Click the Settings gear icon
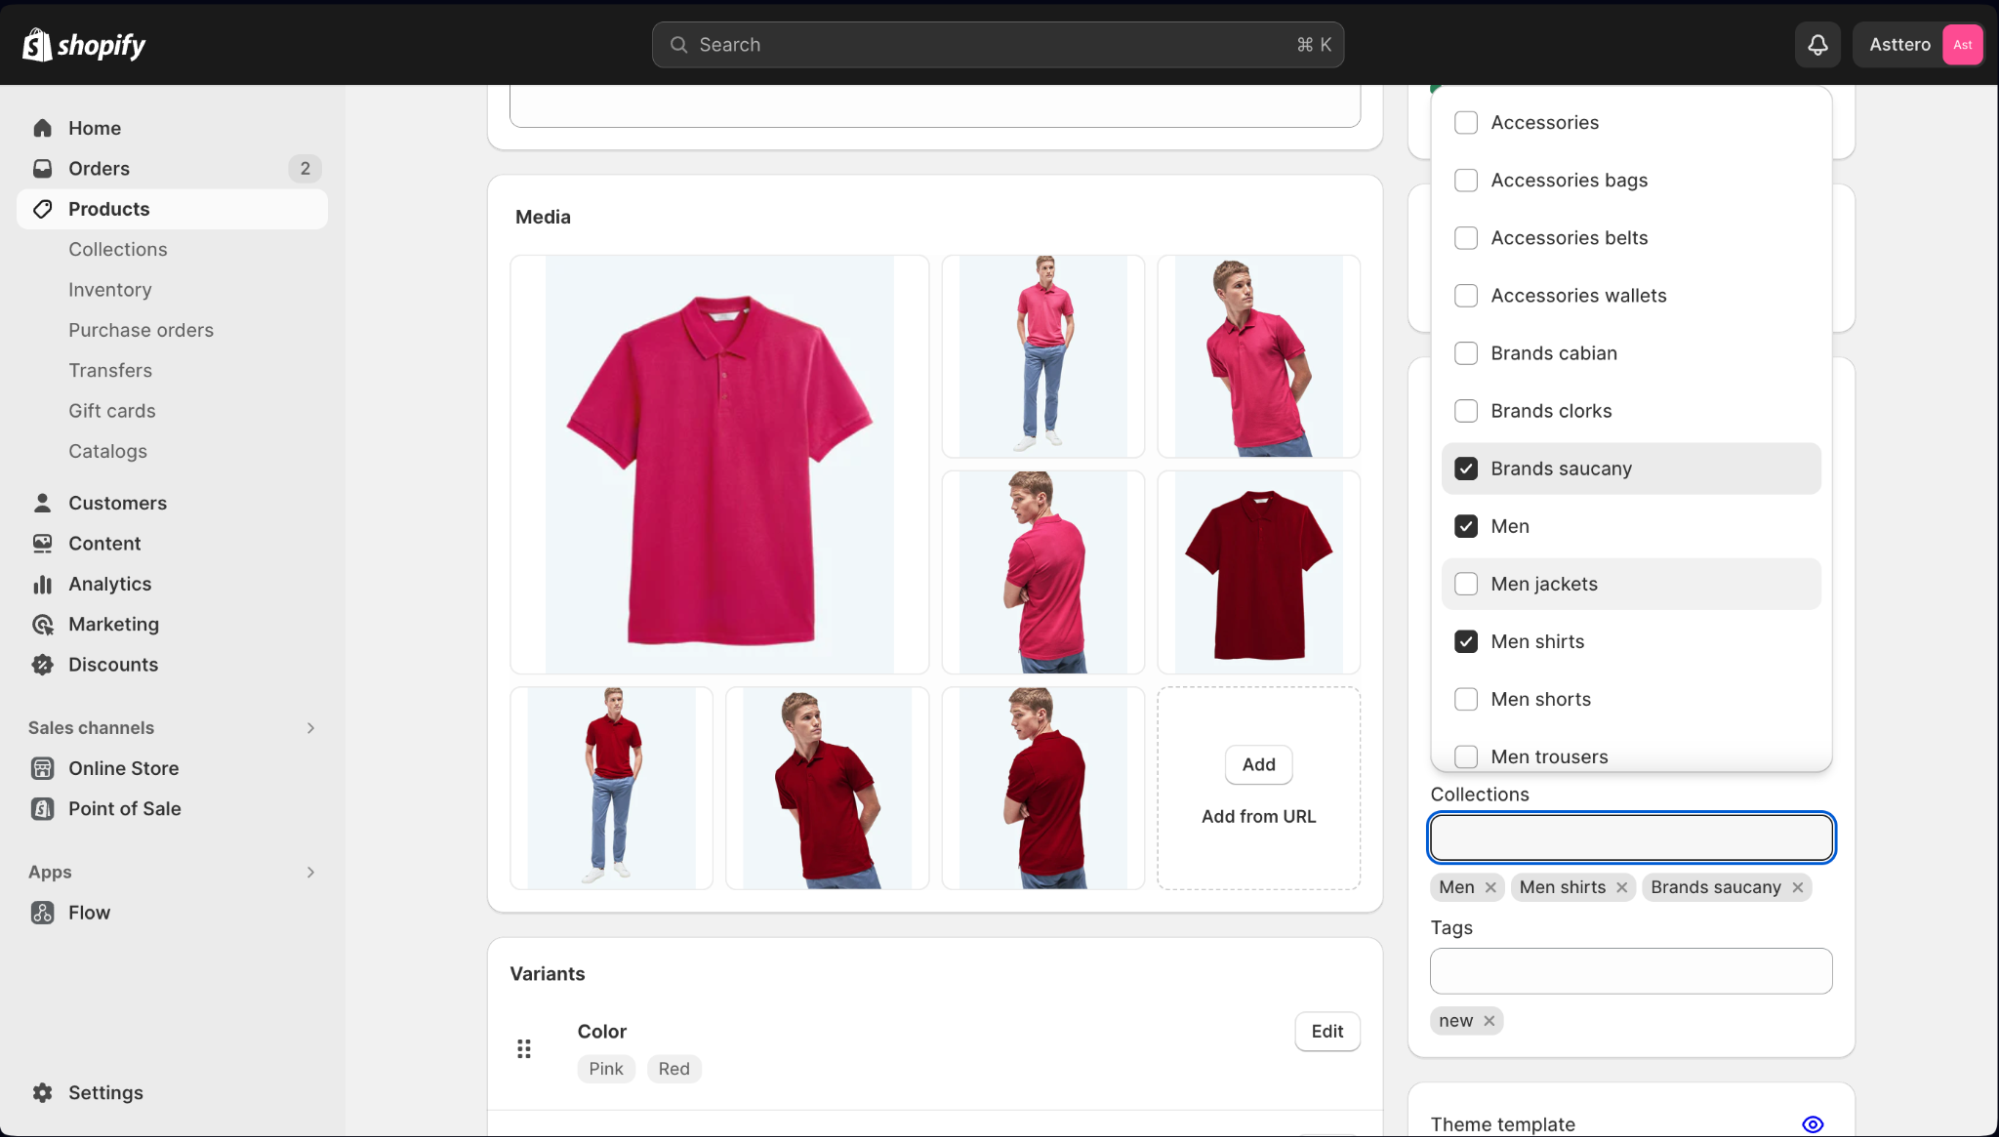Image resolution: width=1999 pixels, height=1138 pixels. [x=42, y=1093]
